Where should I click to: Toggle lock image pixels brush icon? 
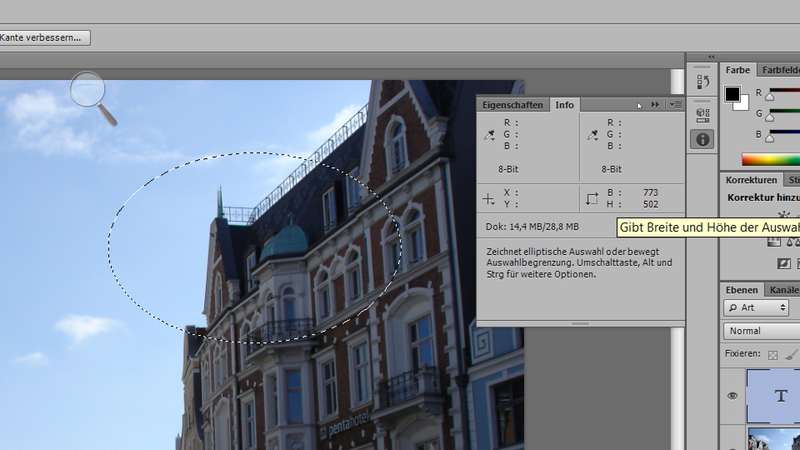click(x=791, y=354)
